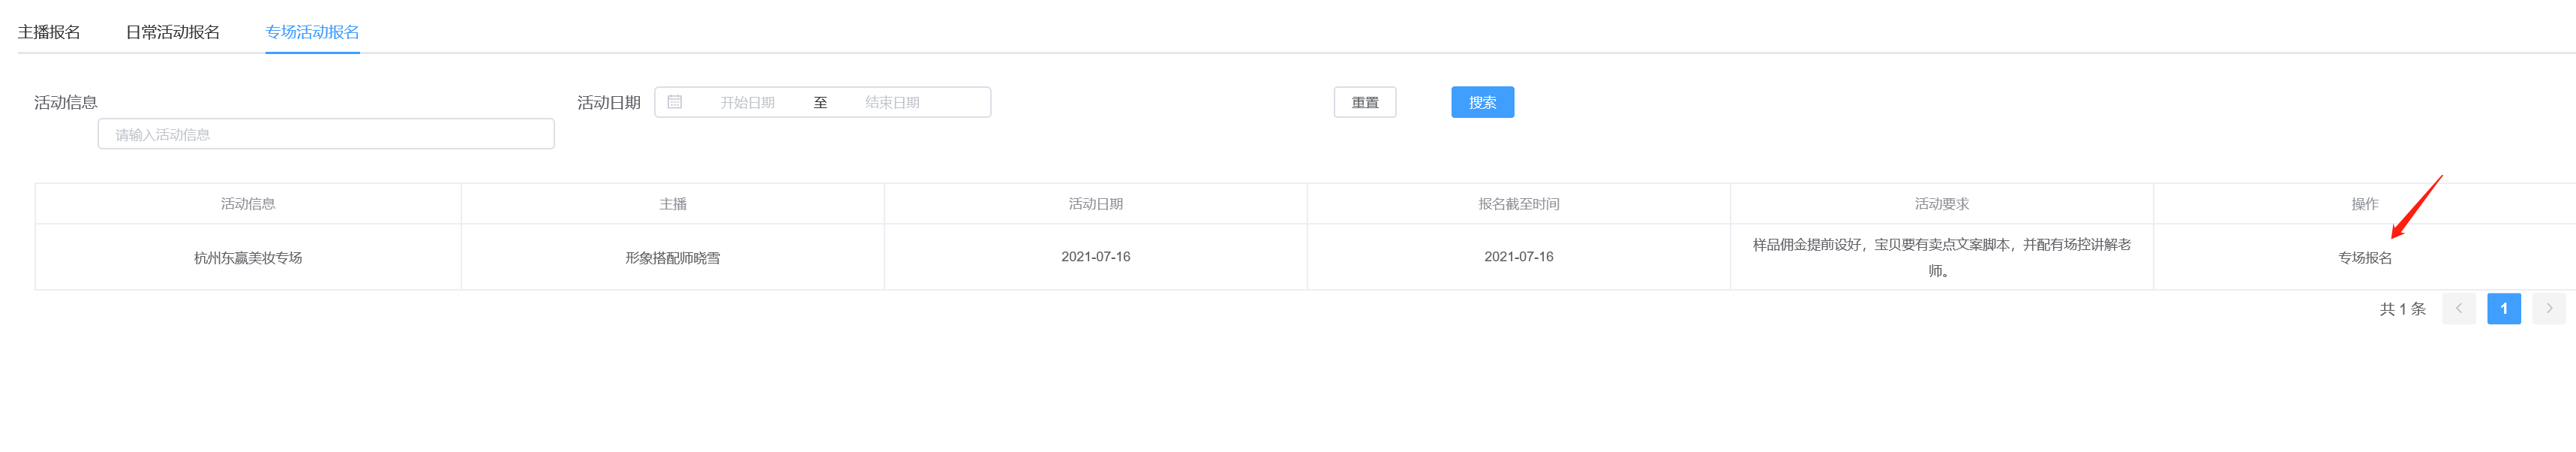The height and width of the screenshot is (452, 2576).
Task: Select the 专场活动报名 tab
Action: coord(312,32)
